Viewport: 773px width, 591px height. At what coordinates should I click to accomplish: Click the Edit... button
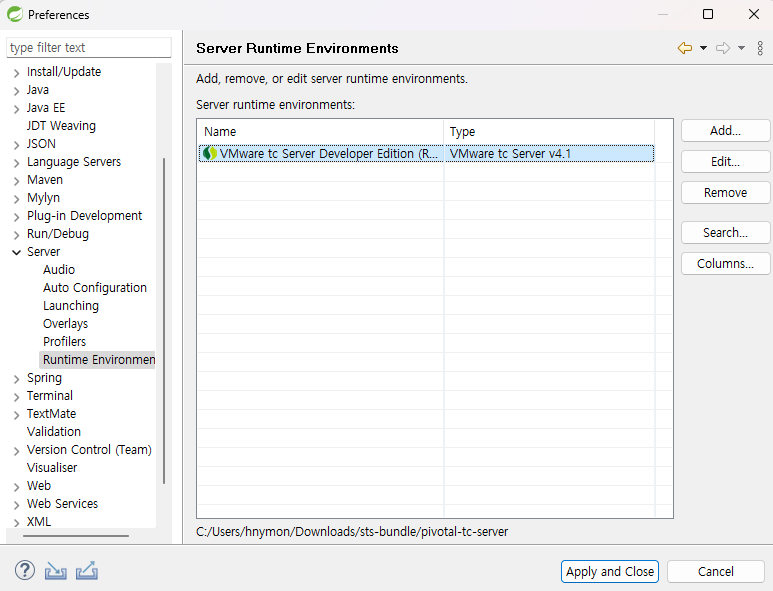click(x=725, y=162)
